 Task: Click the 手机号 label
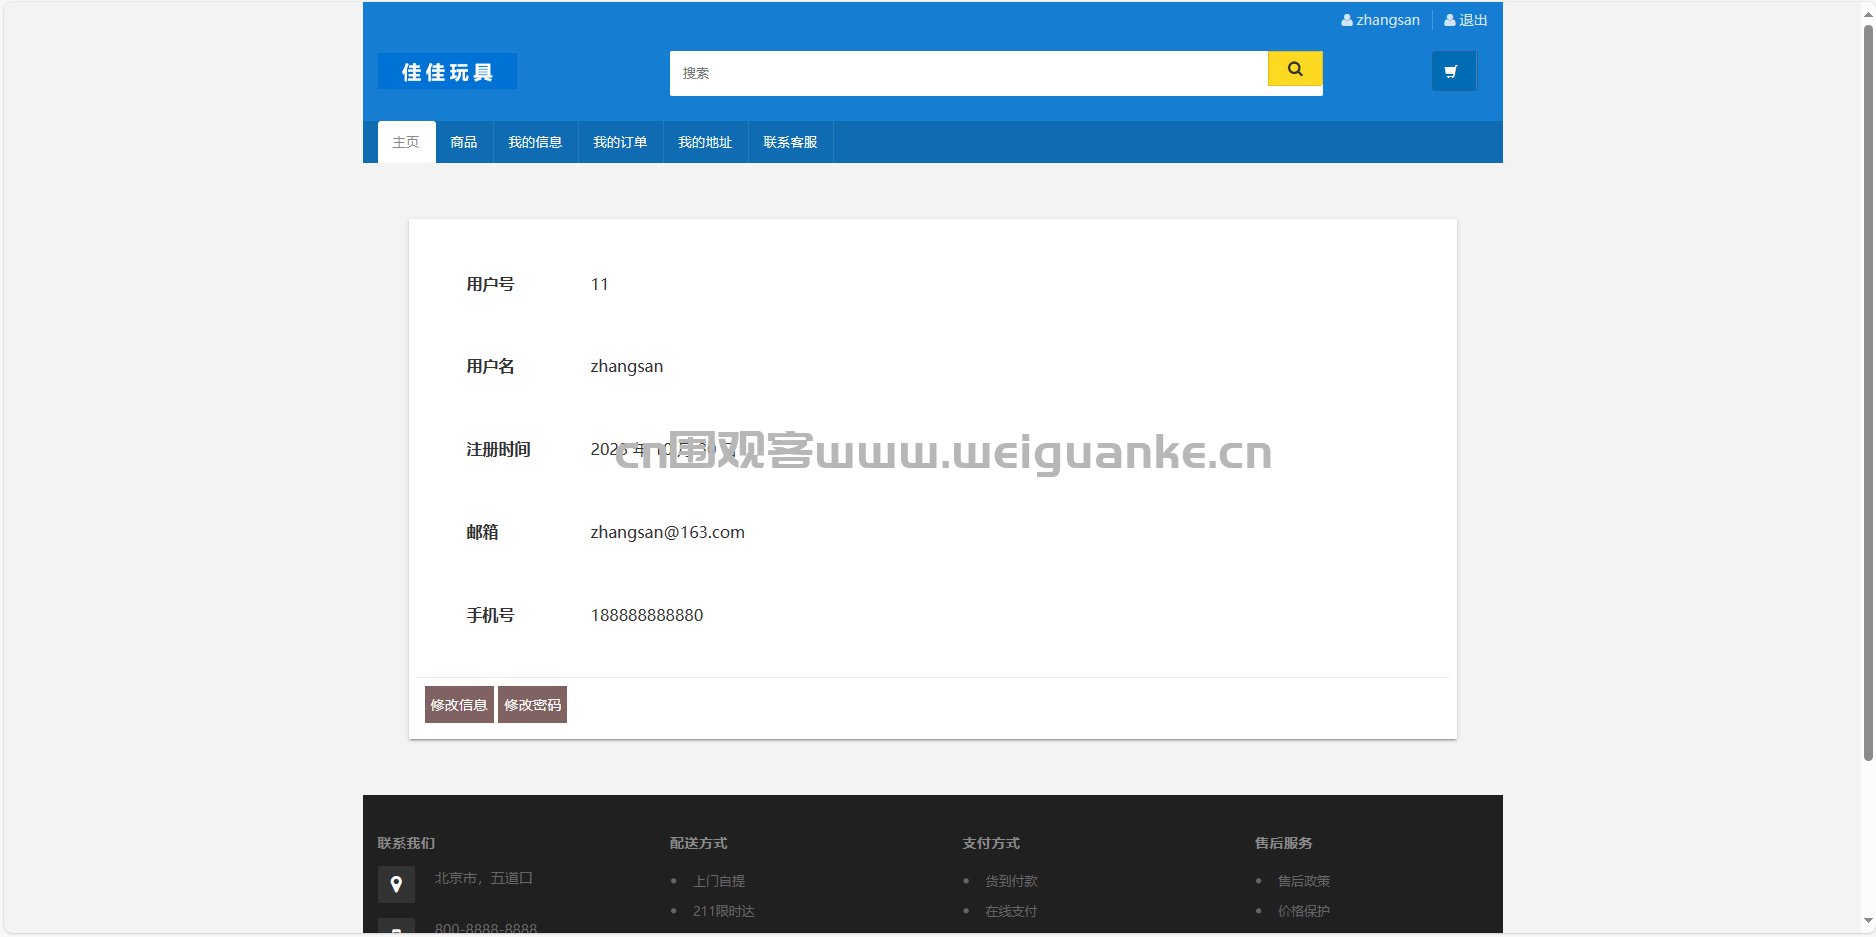pos(490,615)
